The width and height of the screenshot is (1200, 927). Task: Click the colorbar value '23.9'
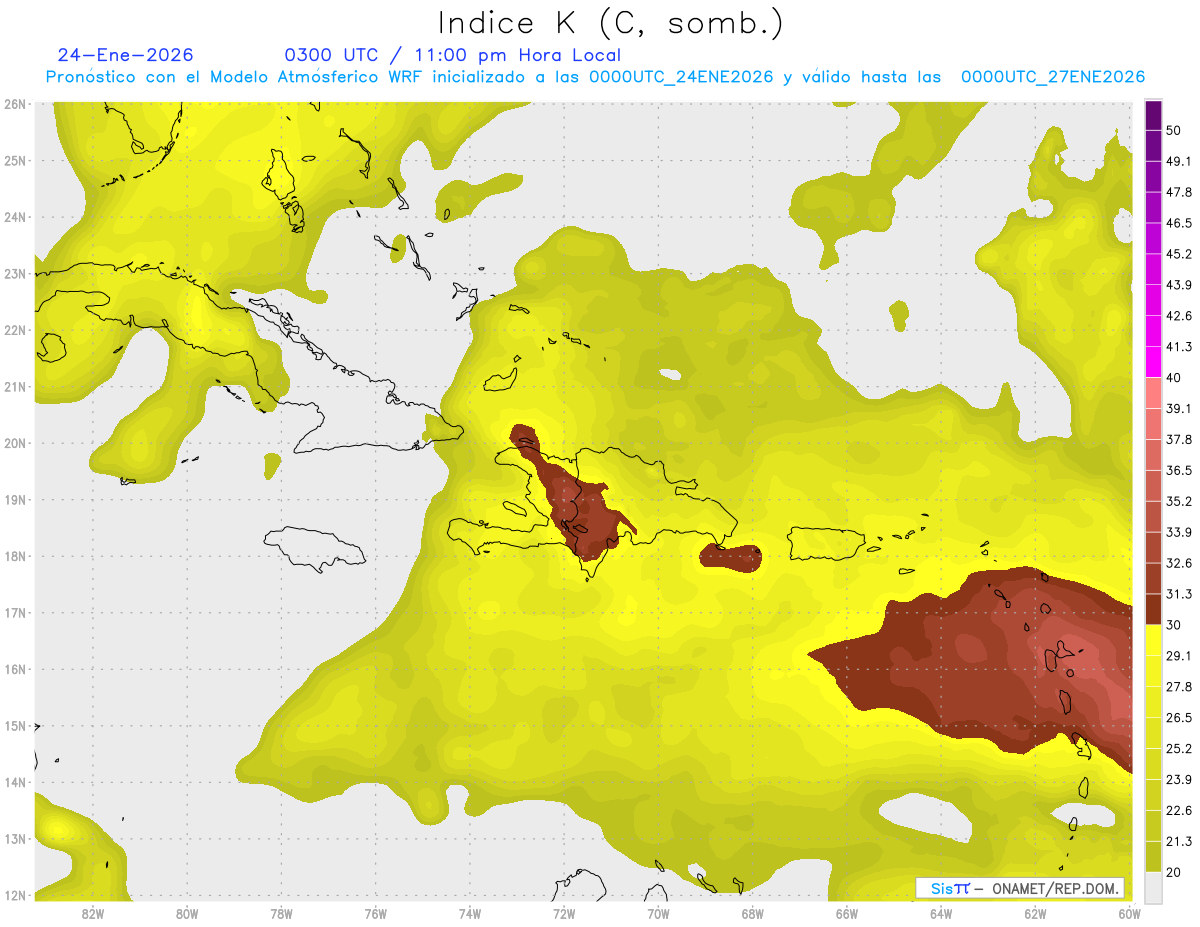coord(1178,779)
